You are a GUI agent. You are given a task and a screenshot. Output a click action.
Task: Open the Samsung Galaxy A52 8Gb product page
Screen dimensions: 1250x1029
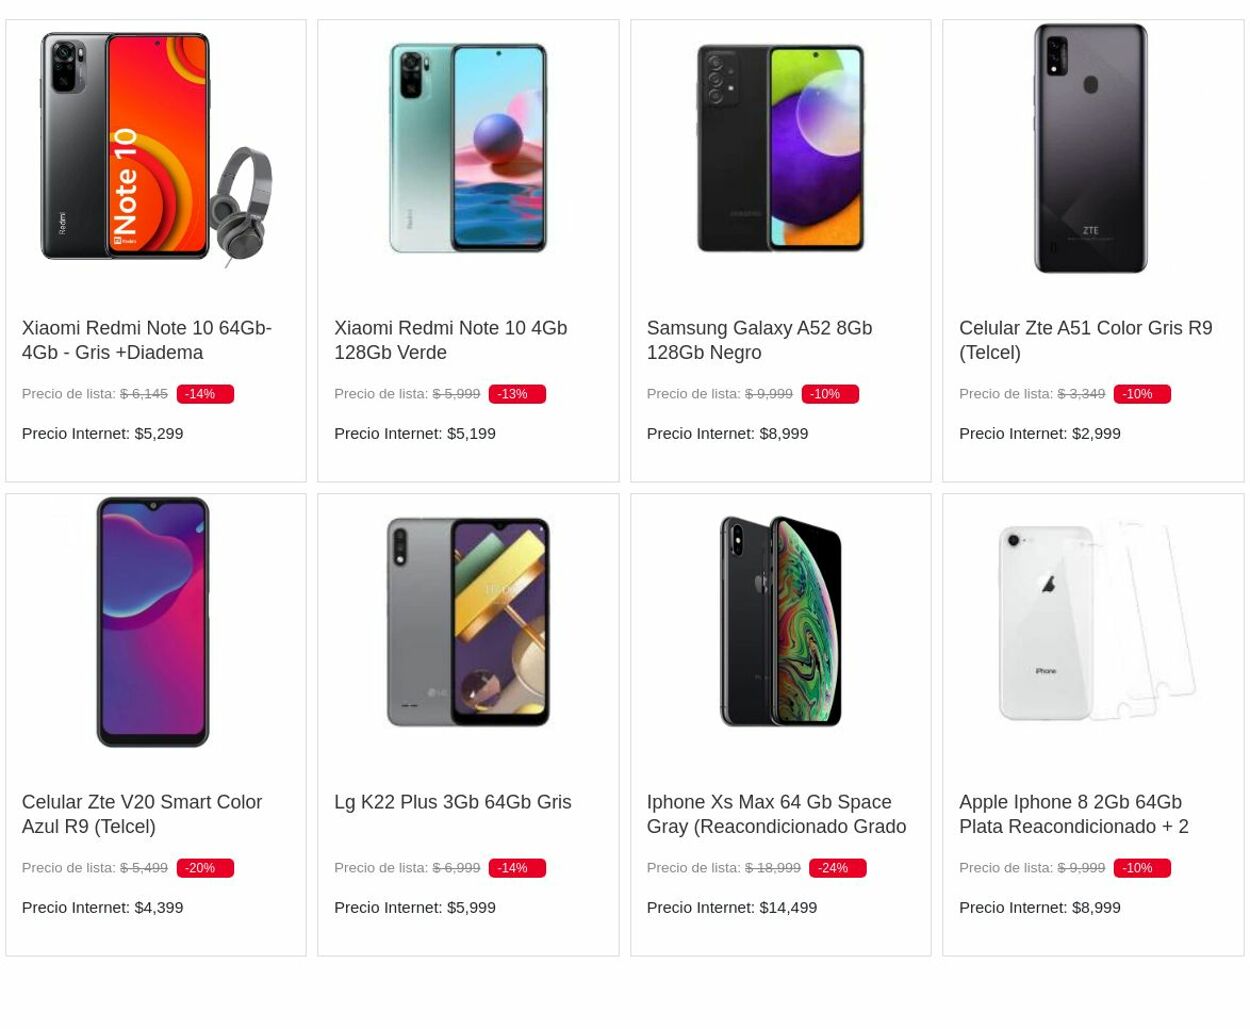coord(758,340)
